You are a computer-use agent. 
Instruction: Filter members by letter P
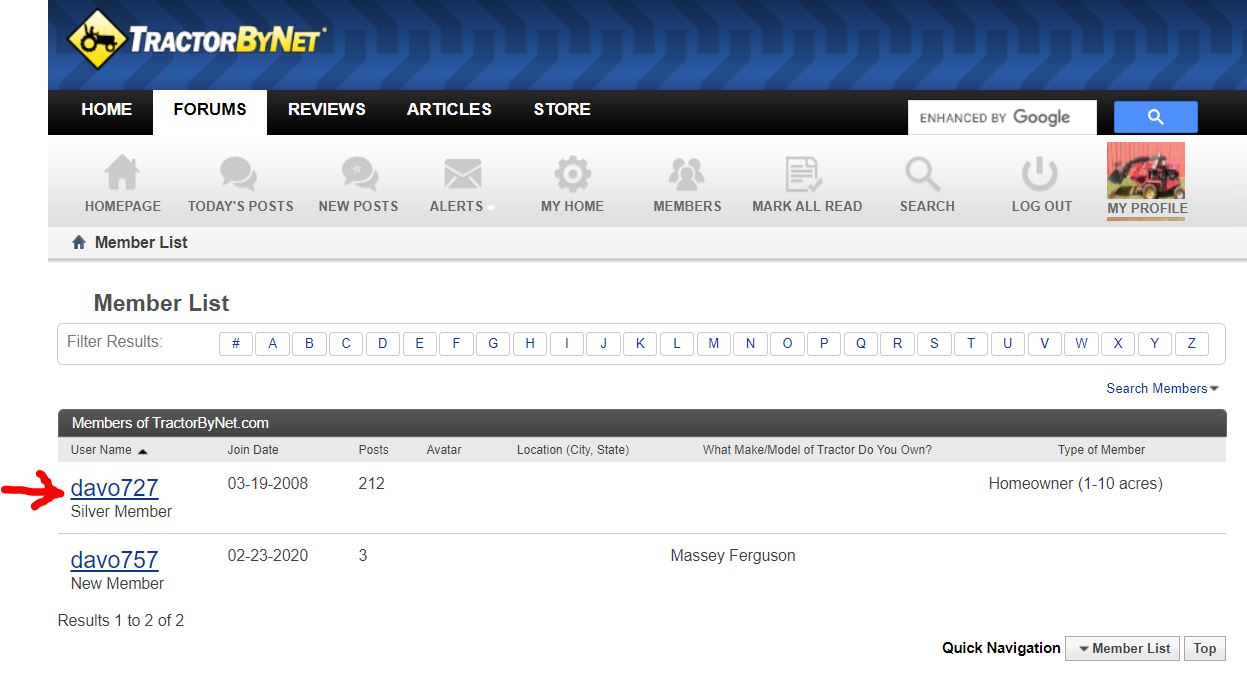[824, 344]
